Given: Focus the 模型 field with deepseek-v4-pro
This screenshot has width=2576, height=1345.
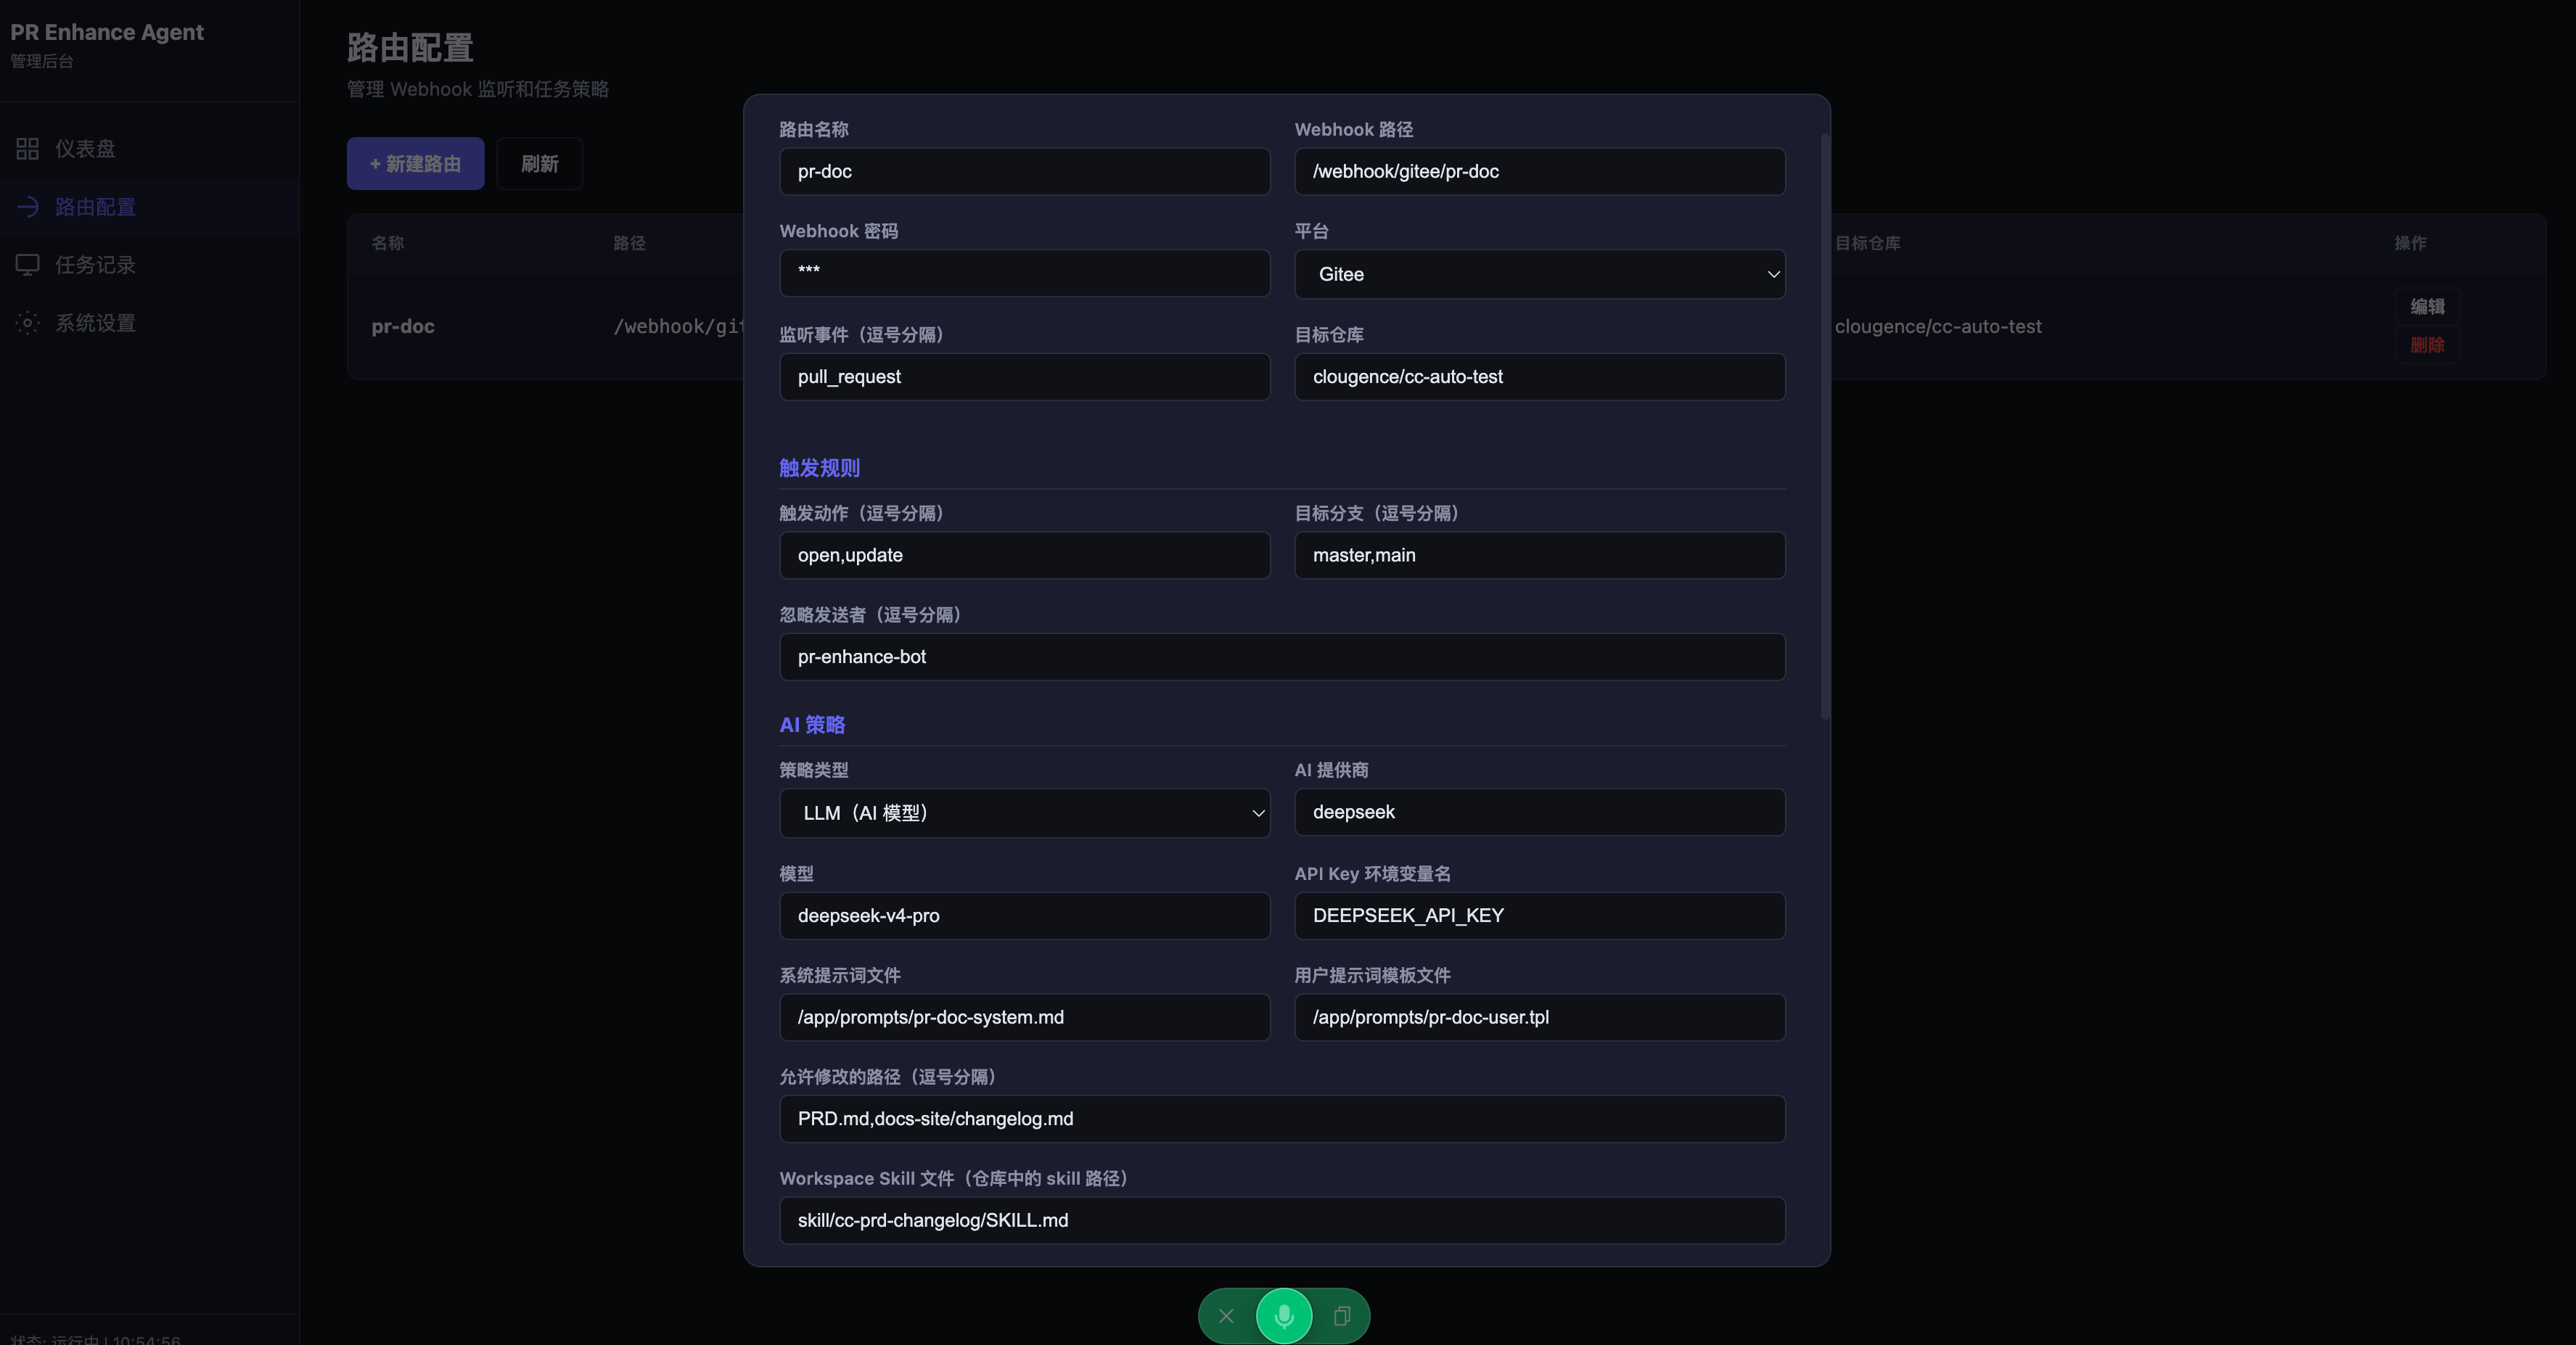Looking at the screenshot, I should pos(1025,916).
